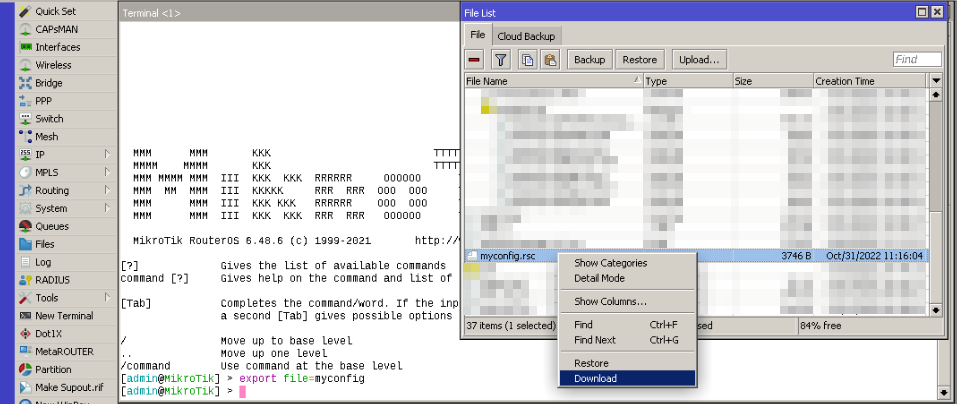
Task: Click the filter funnel icon in File List
Action: [x=500, y=59]
